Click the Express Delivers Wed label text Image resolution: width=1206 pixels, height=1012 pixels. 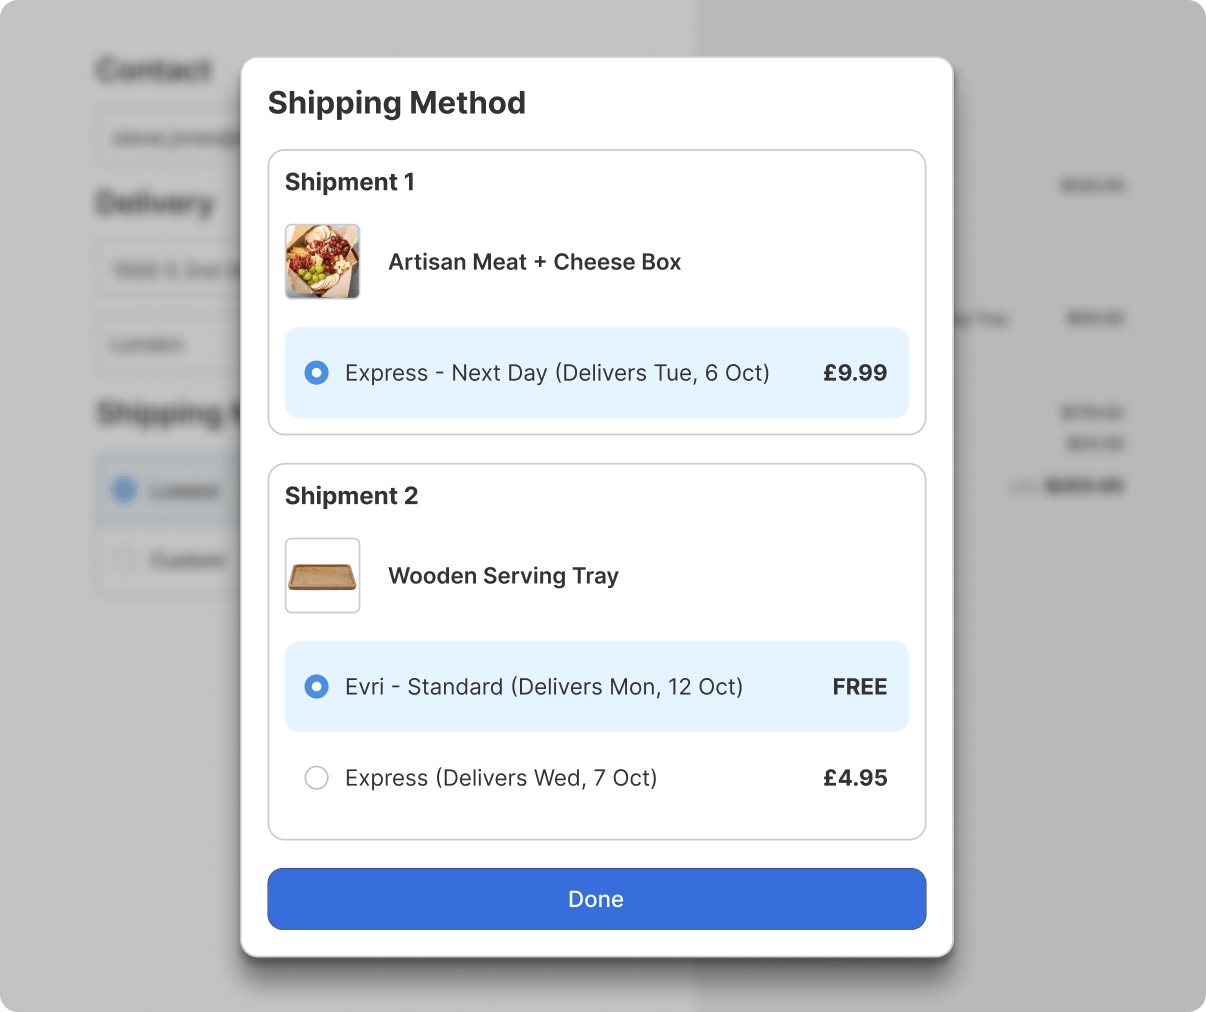501,778
